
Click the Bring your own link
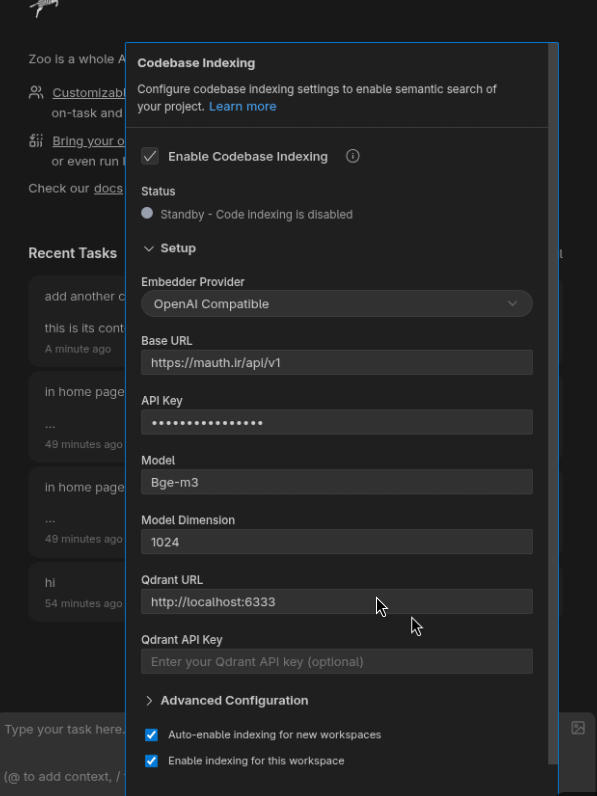tap(89, 141)
